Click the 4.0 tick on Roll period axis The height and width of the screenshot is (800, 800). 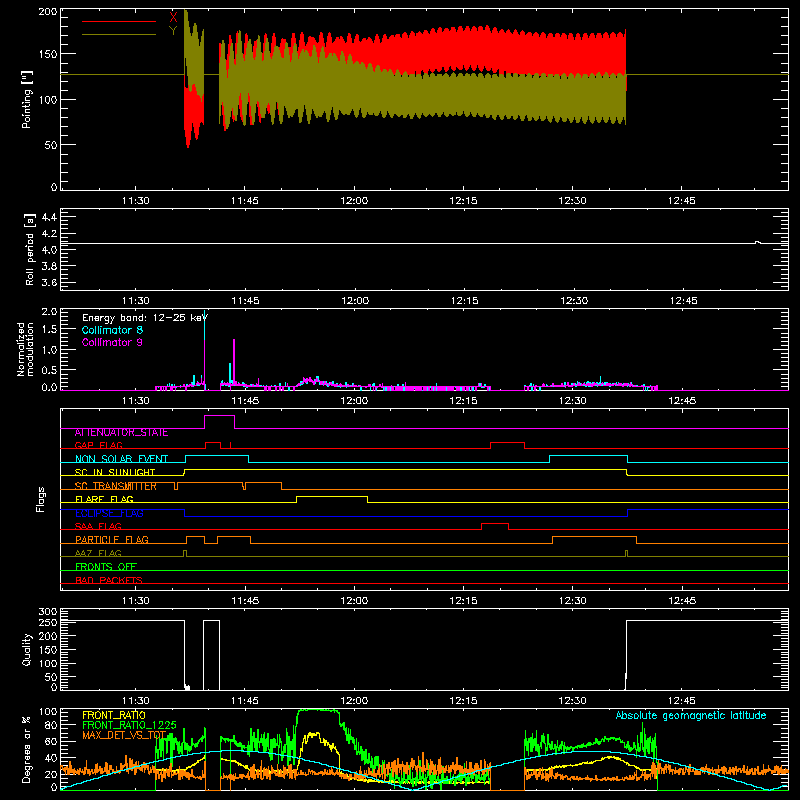tap(49, 250)
